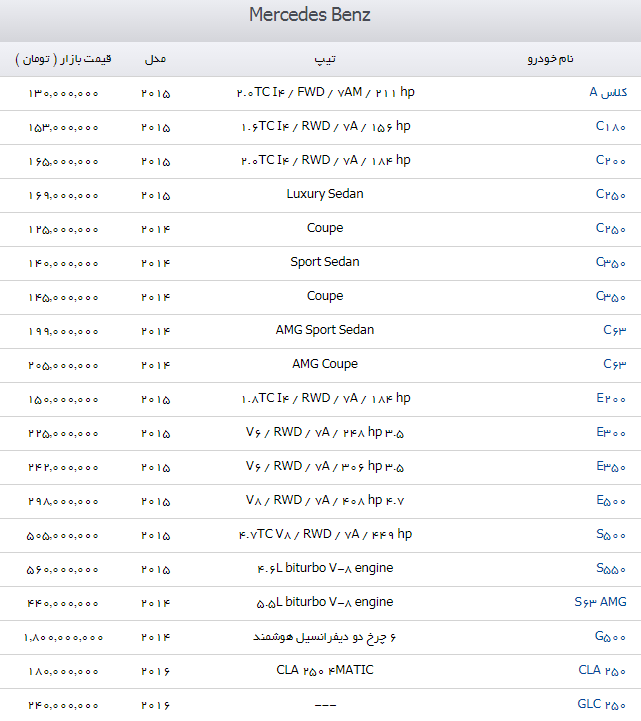Image resolution: width=641 pixels, height=721 pixels.
Task: Click the --- type cell in GLC ۲۵۰ row
Action: pos(325,705)
